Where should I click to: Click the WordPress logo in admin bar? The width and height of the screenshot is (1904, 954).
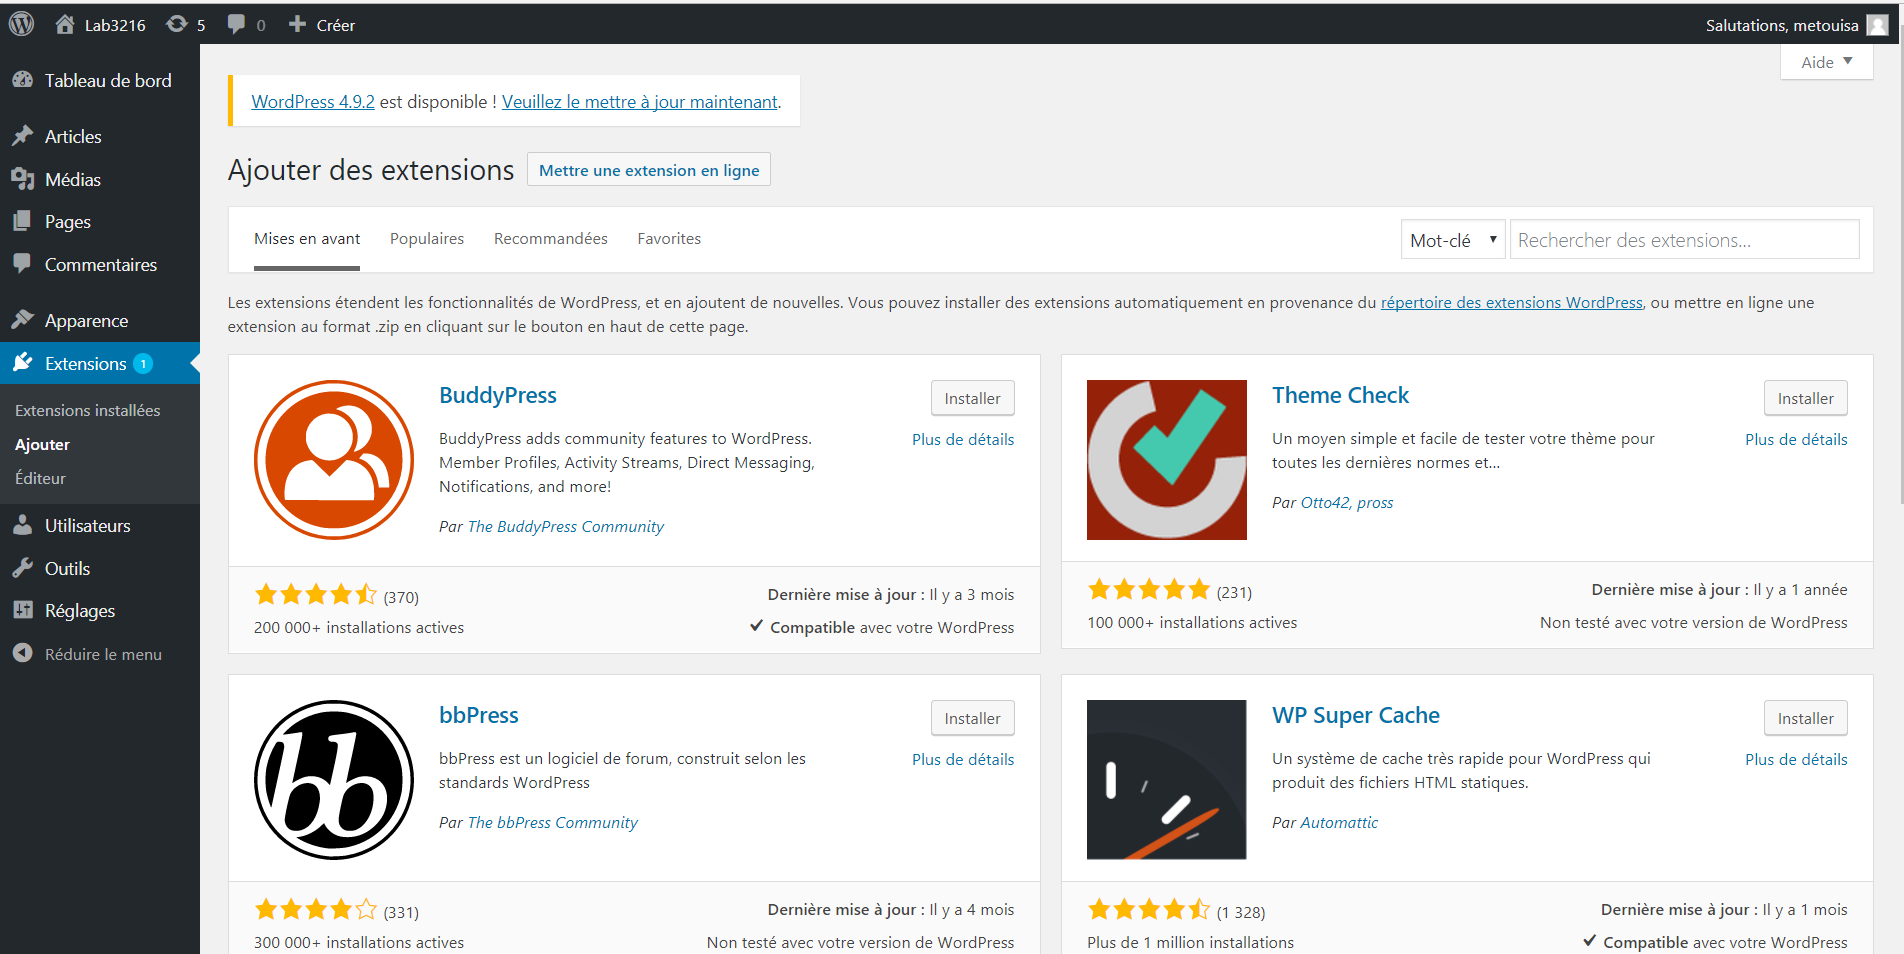pyautogui.click(x=22, y=24)
